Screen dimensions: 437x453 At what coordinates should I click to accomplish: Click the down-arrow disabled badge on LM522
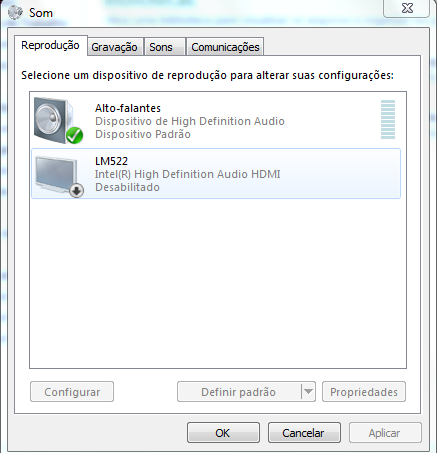pyautogui.click(x=77, y=191)
